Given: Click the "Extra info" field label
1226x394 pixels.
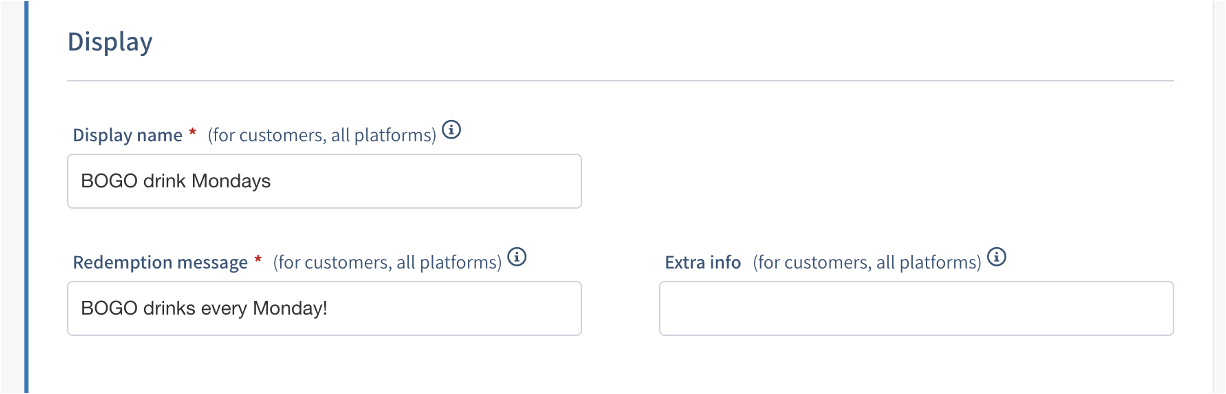Looking at the screenshot, I should 703,262.
